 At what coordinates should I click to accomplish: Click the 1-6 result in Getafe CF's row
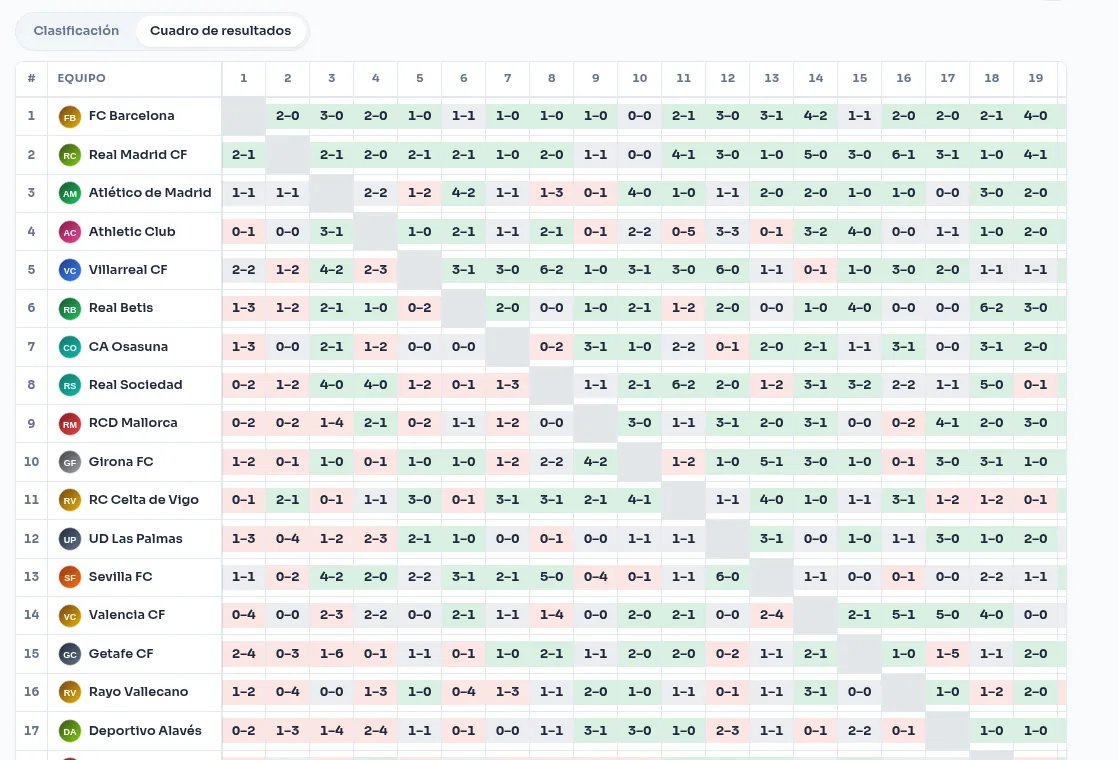click(332, 653)
